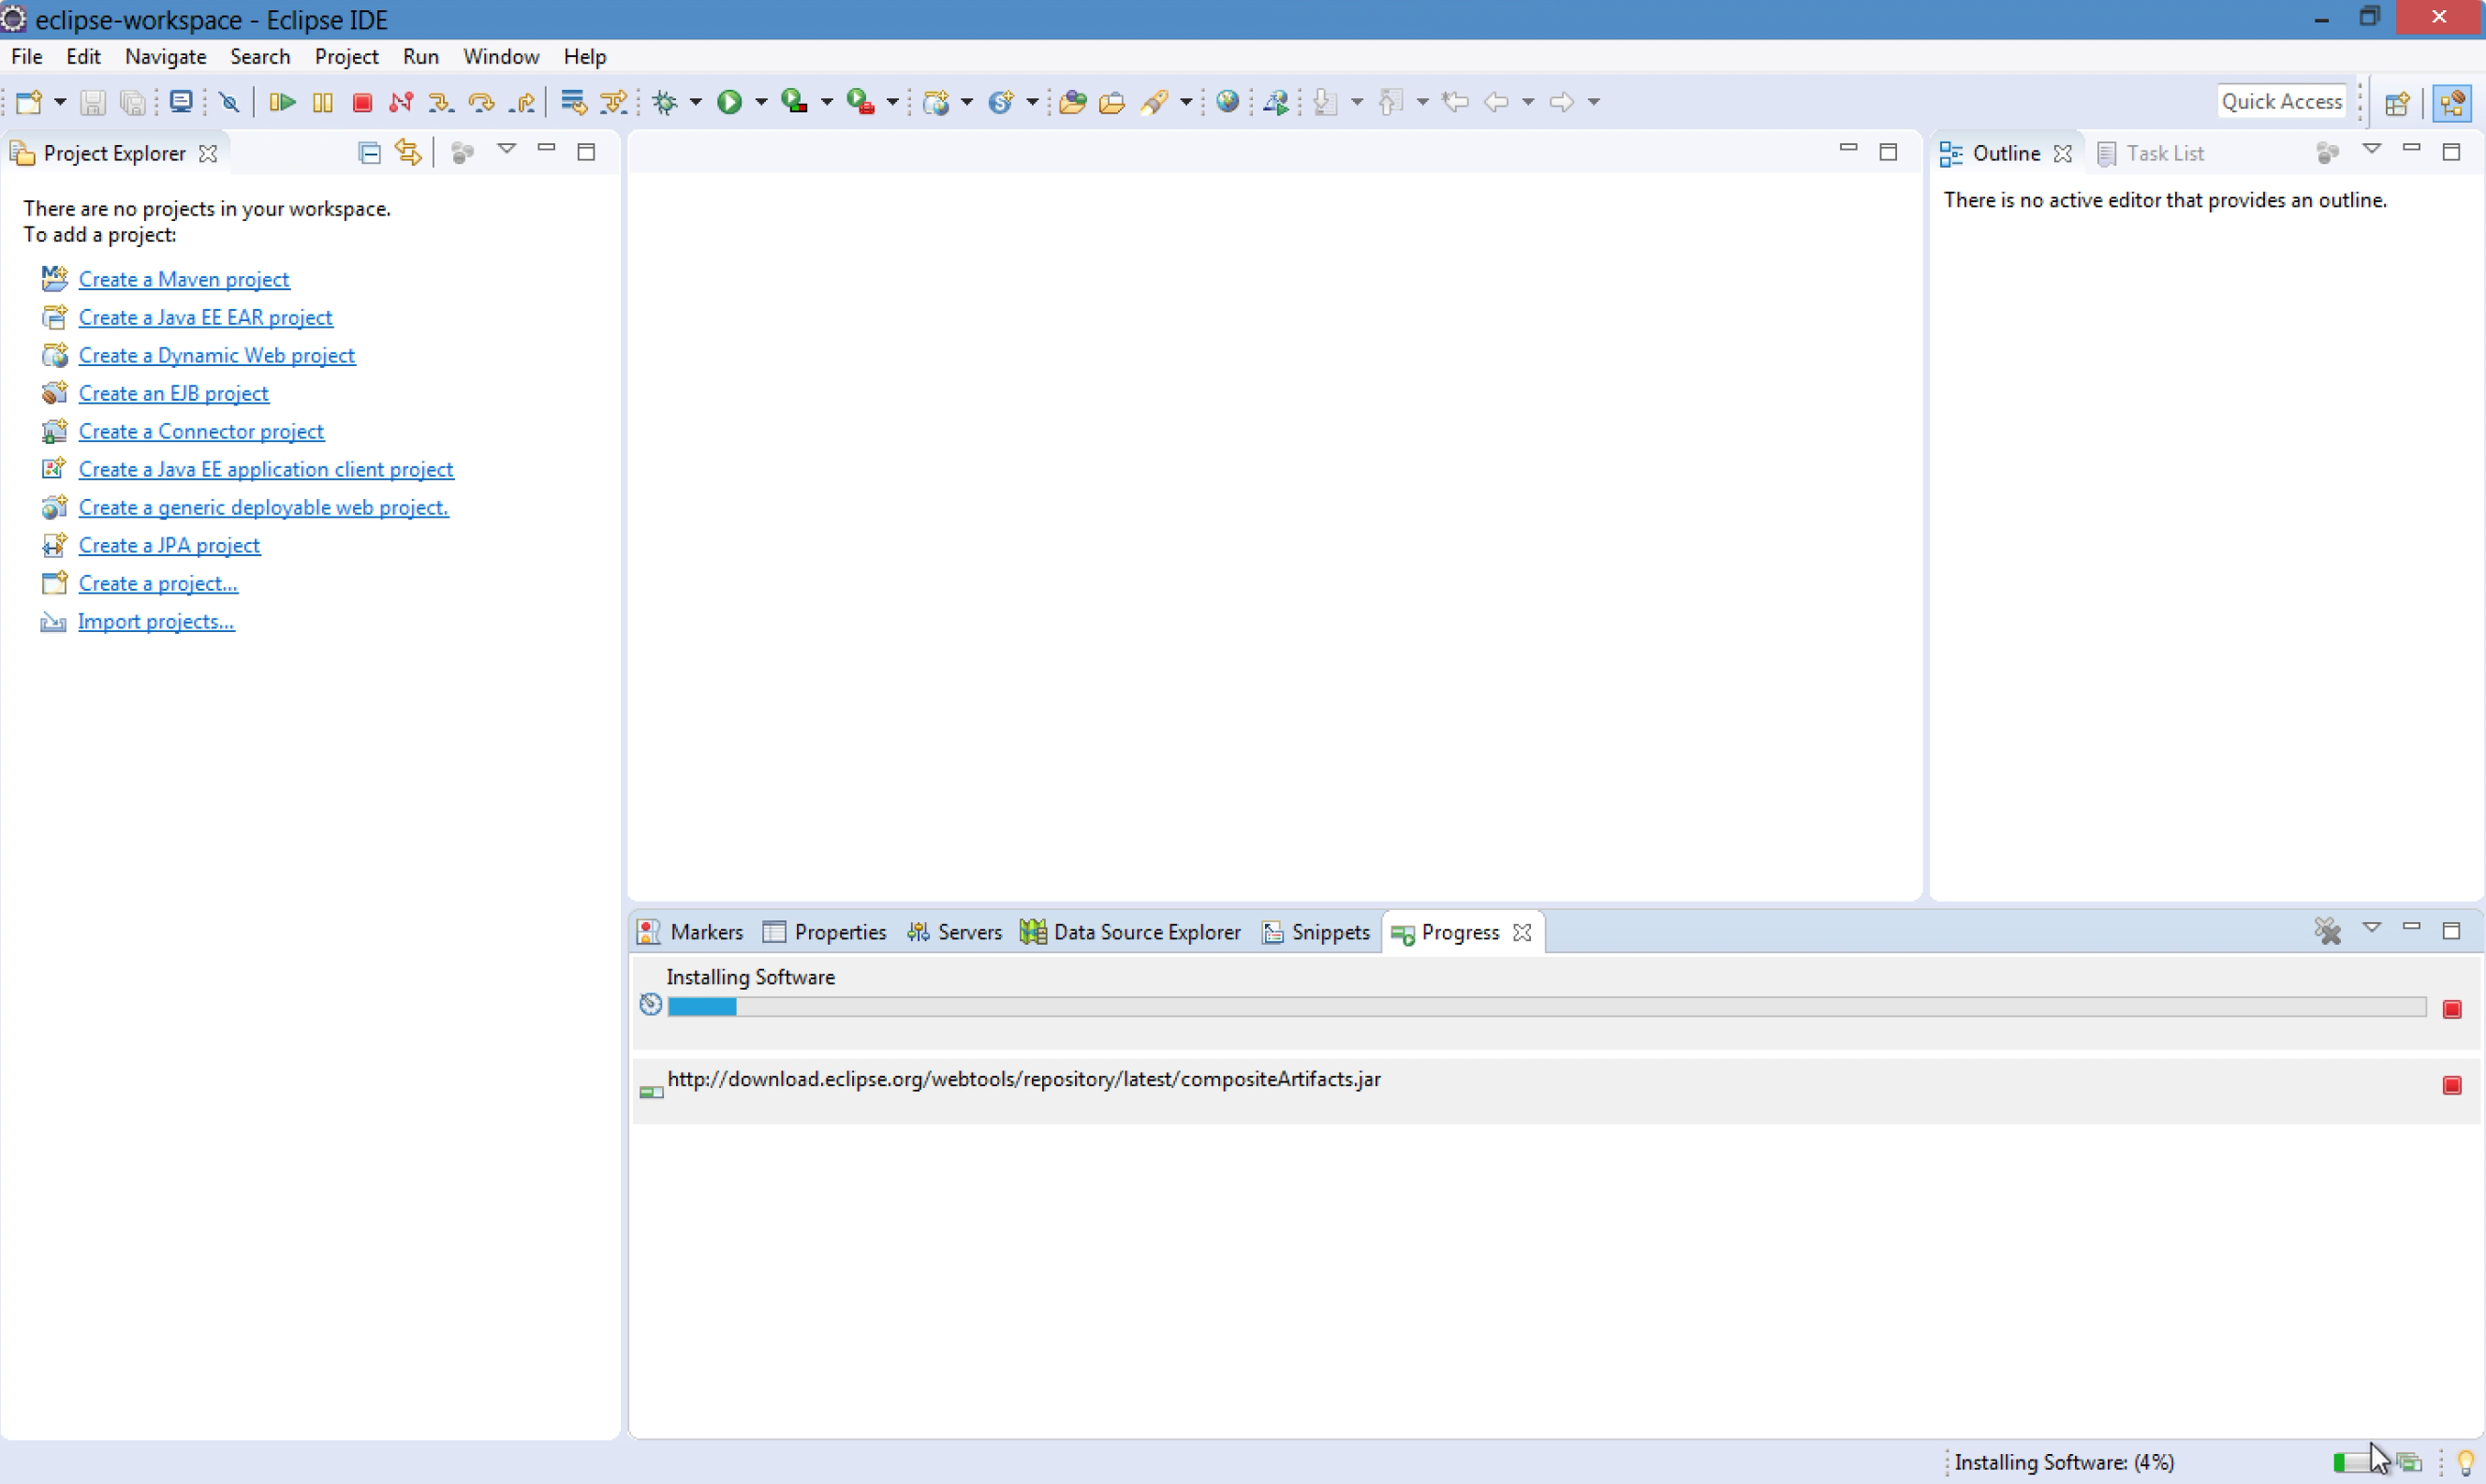Open the Window menu

click(500, 57)
